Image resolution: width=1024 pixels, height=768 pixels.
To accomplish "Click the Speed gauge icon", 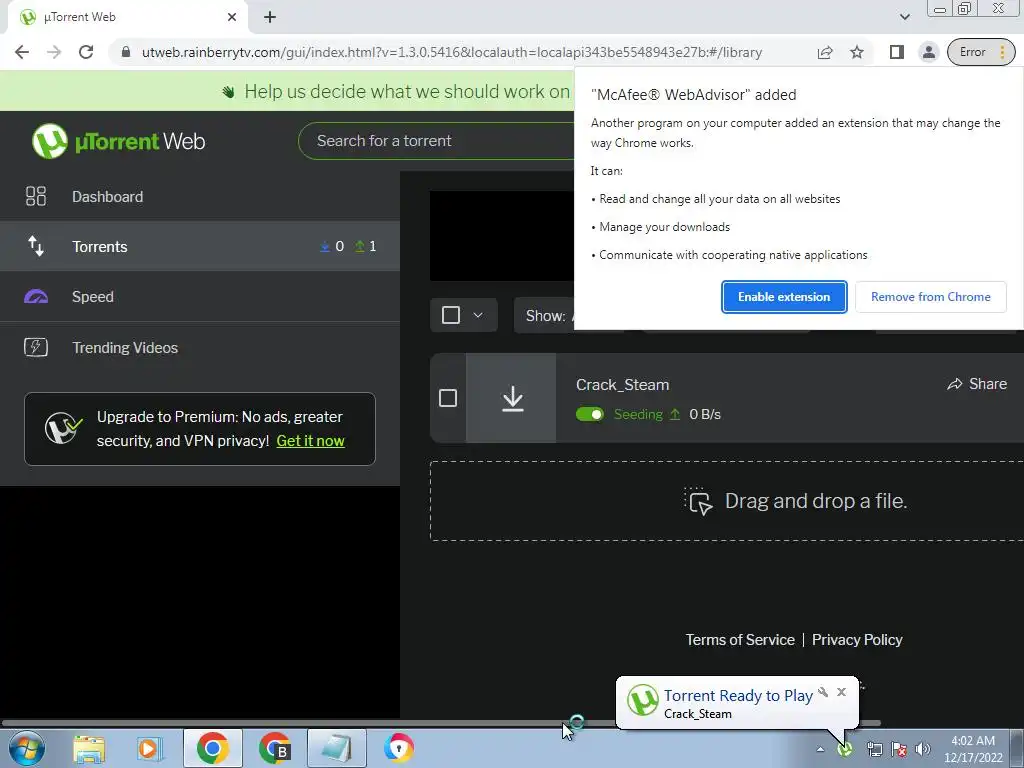I will tap(35, 297).
